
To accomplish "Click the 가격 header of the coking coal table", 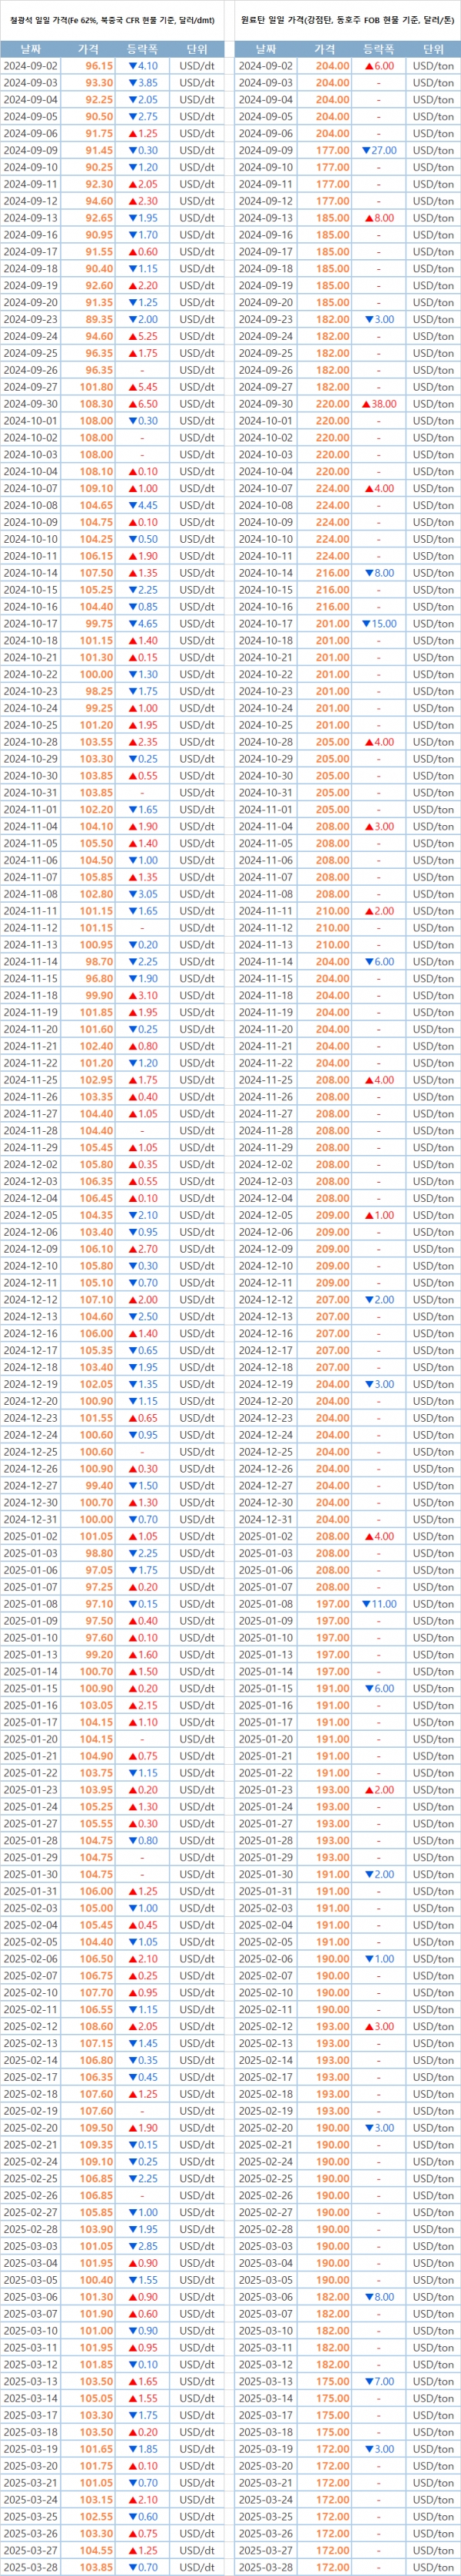I will (325, 48).
